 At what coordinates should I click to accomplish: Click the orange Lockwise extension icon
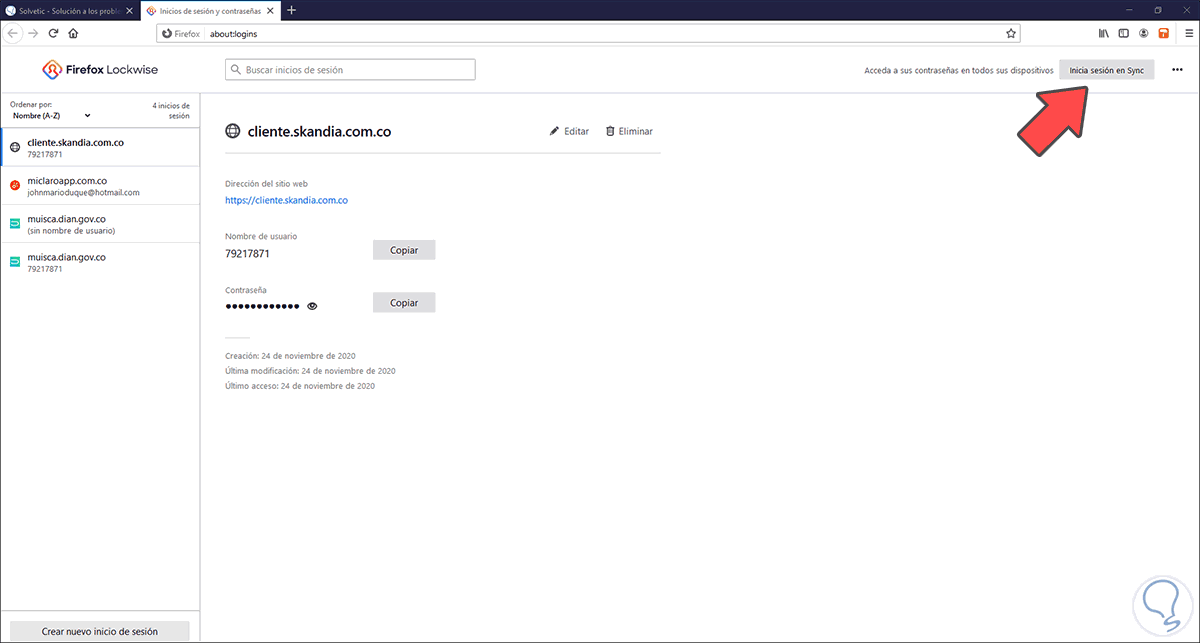tap(1163, 33)
